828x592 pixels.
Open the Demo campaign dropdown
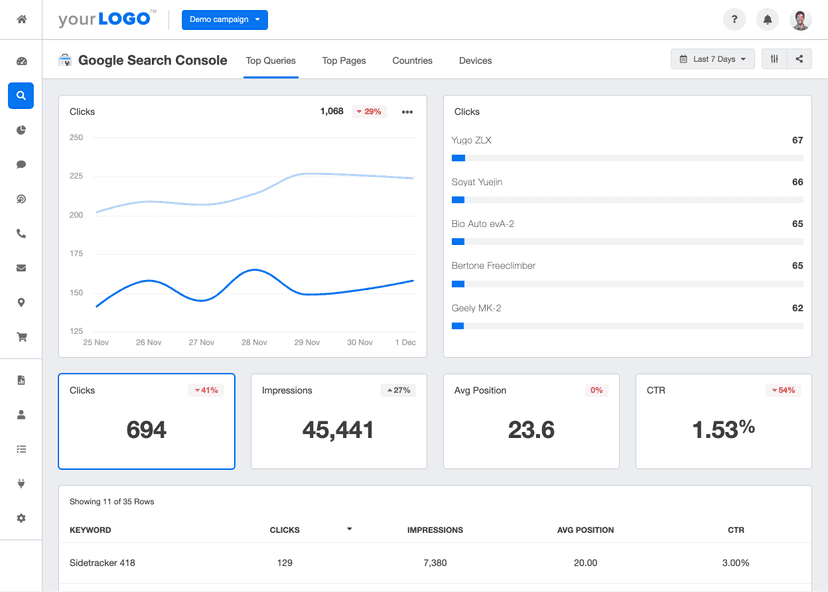tap(224, 19)
